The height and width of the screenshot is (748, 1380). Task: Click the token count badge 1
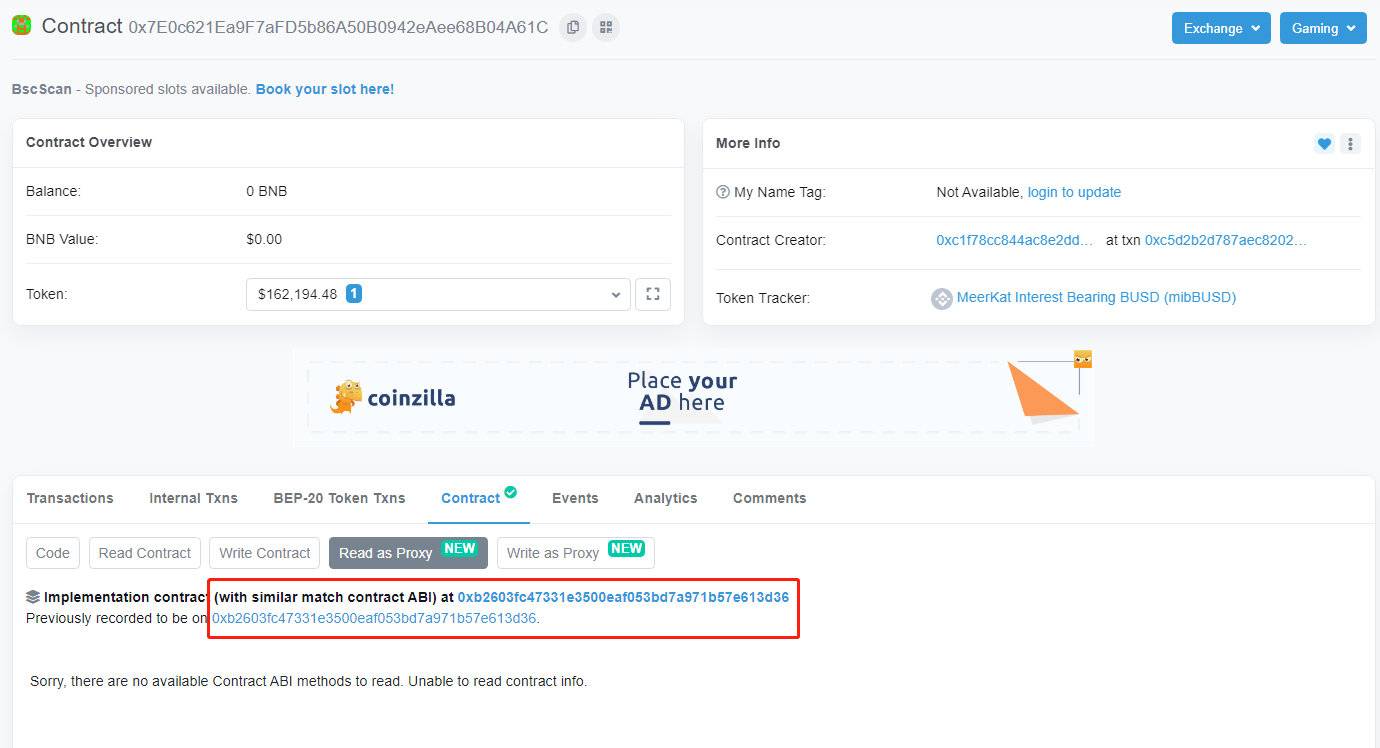point(354,294)
